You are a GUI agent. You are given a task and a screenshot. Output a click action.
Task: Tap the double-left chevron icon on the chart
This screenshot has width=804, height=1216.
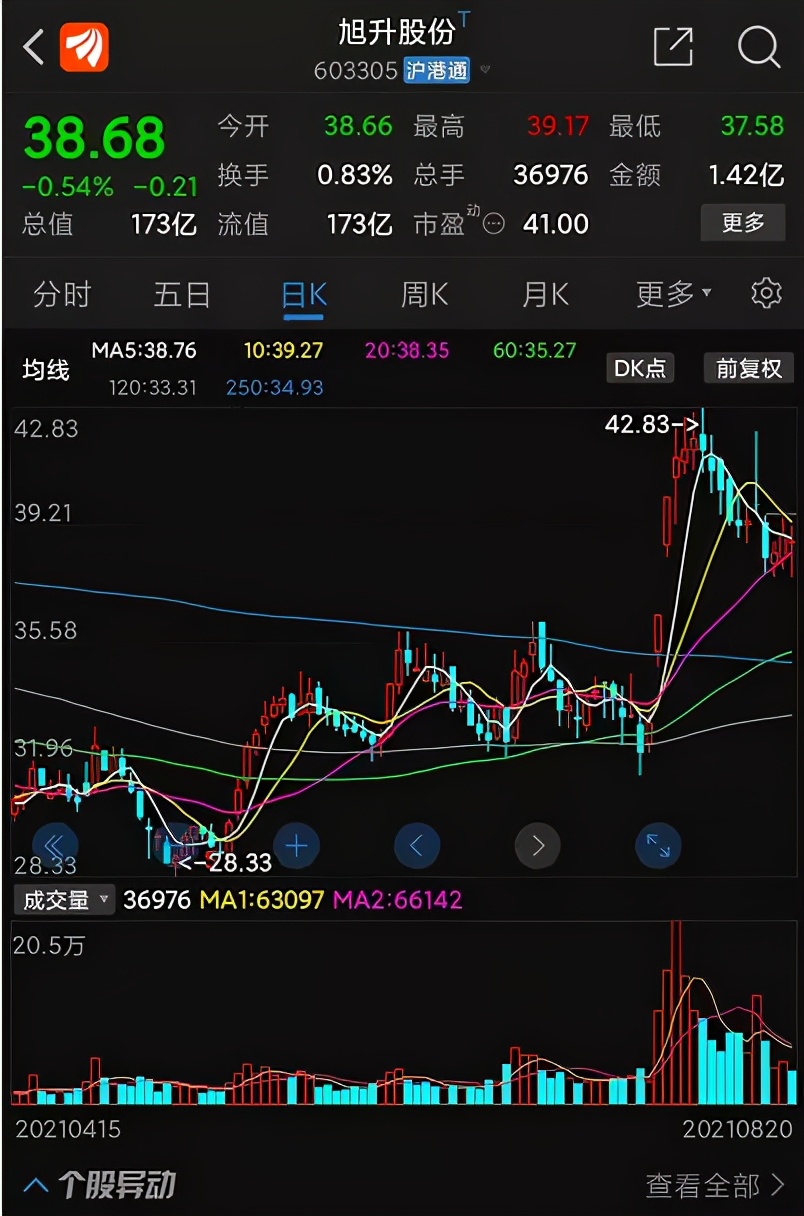click(55, 845)
